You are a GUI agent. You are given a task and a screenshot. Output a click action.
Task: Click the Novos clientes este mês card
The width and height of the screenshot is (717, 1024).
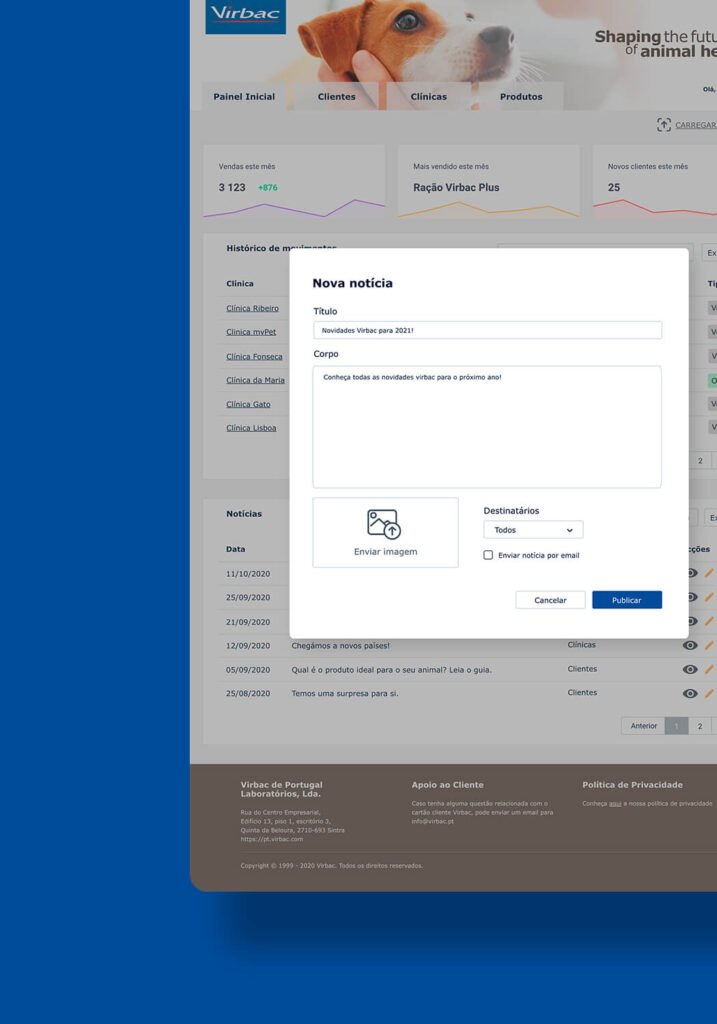coord(654,182)
